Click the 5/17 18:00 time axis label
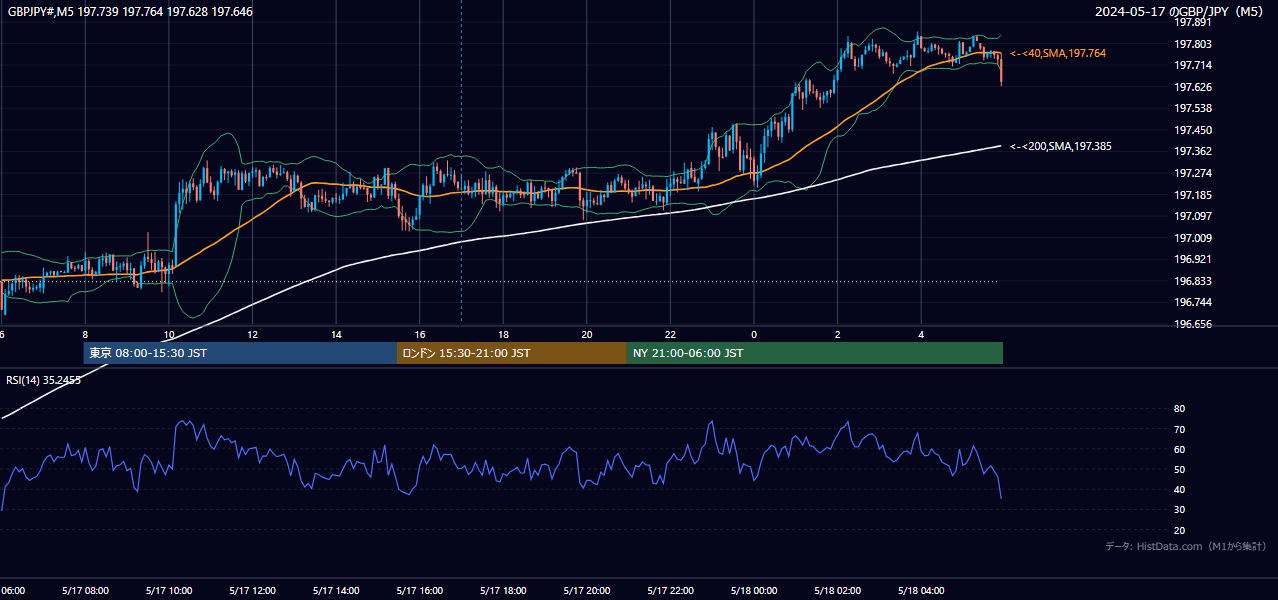This screenshot has height=600, width=1278. click(x=503, y=591)
